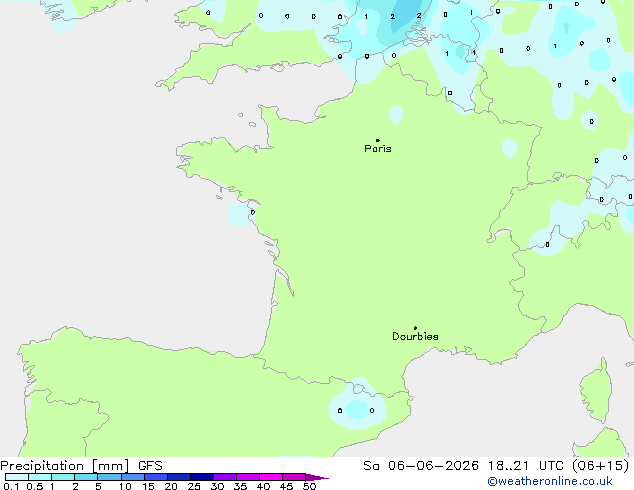Image resolution: width=634 pixels, height=490 pixels.
Task: Click the '0.1' legend scale value
Action: [x=11, y=486]
